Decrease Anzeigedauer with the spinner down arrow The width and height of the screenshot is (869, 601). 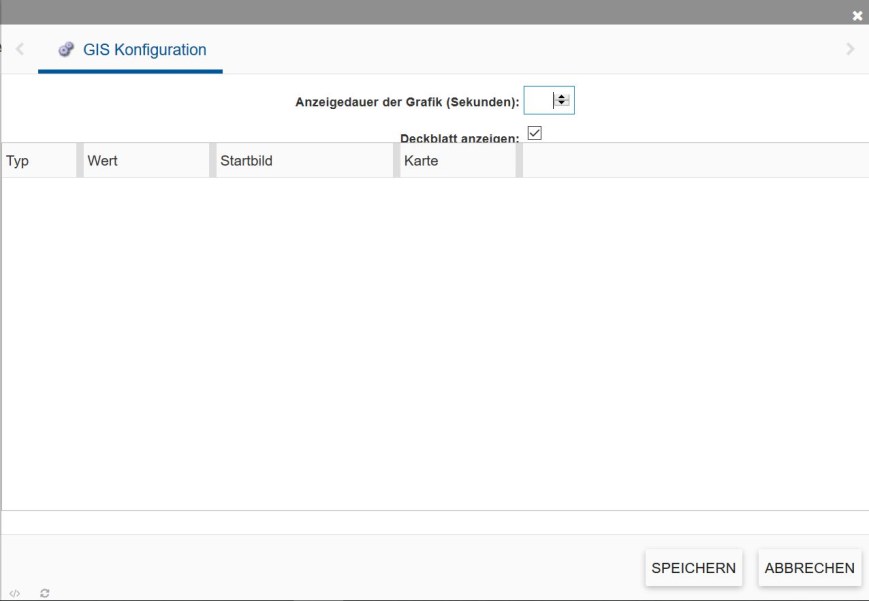click(562, 104)
